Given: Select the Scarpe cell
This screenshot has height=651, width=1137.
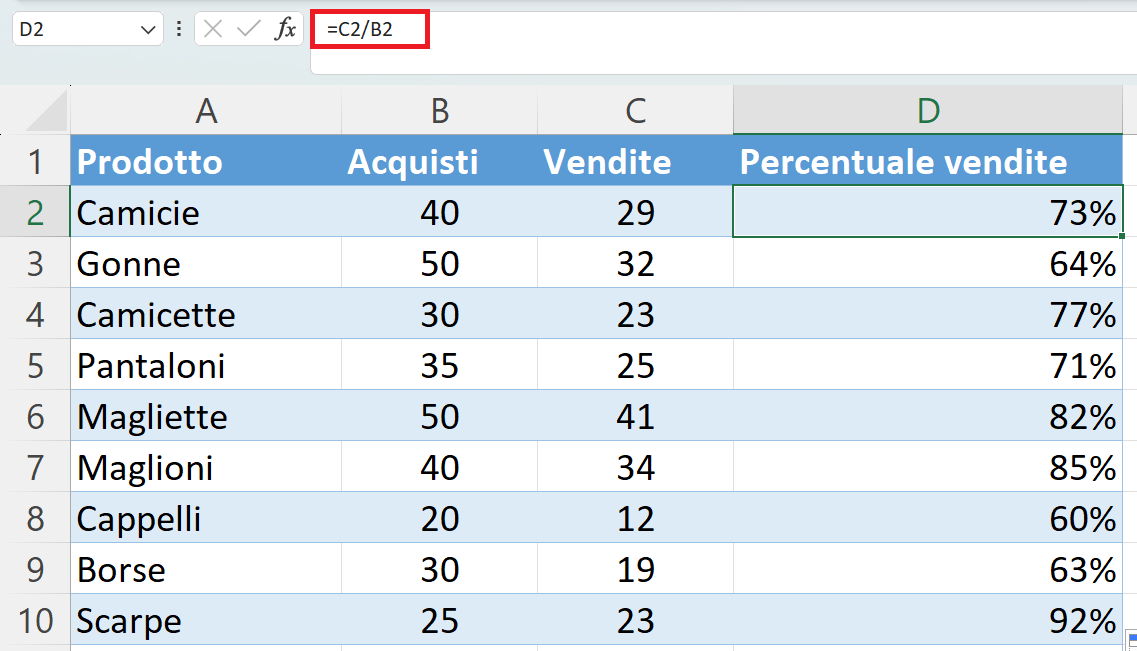Looking at the screenshot, I should pos(206,620).
